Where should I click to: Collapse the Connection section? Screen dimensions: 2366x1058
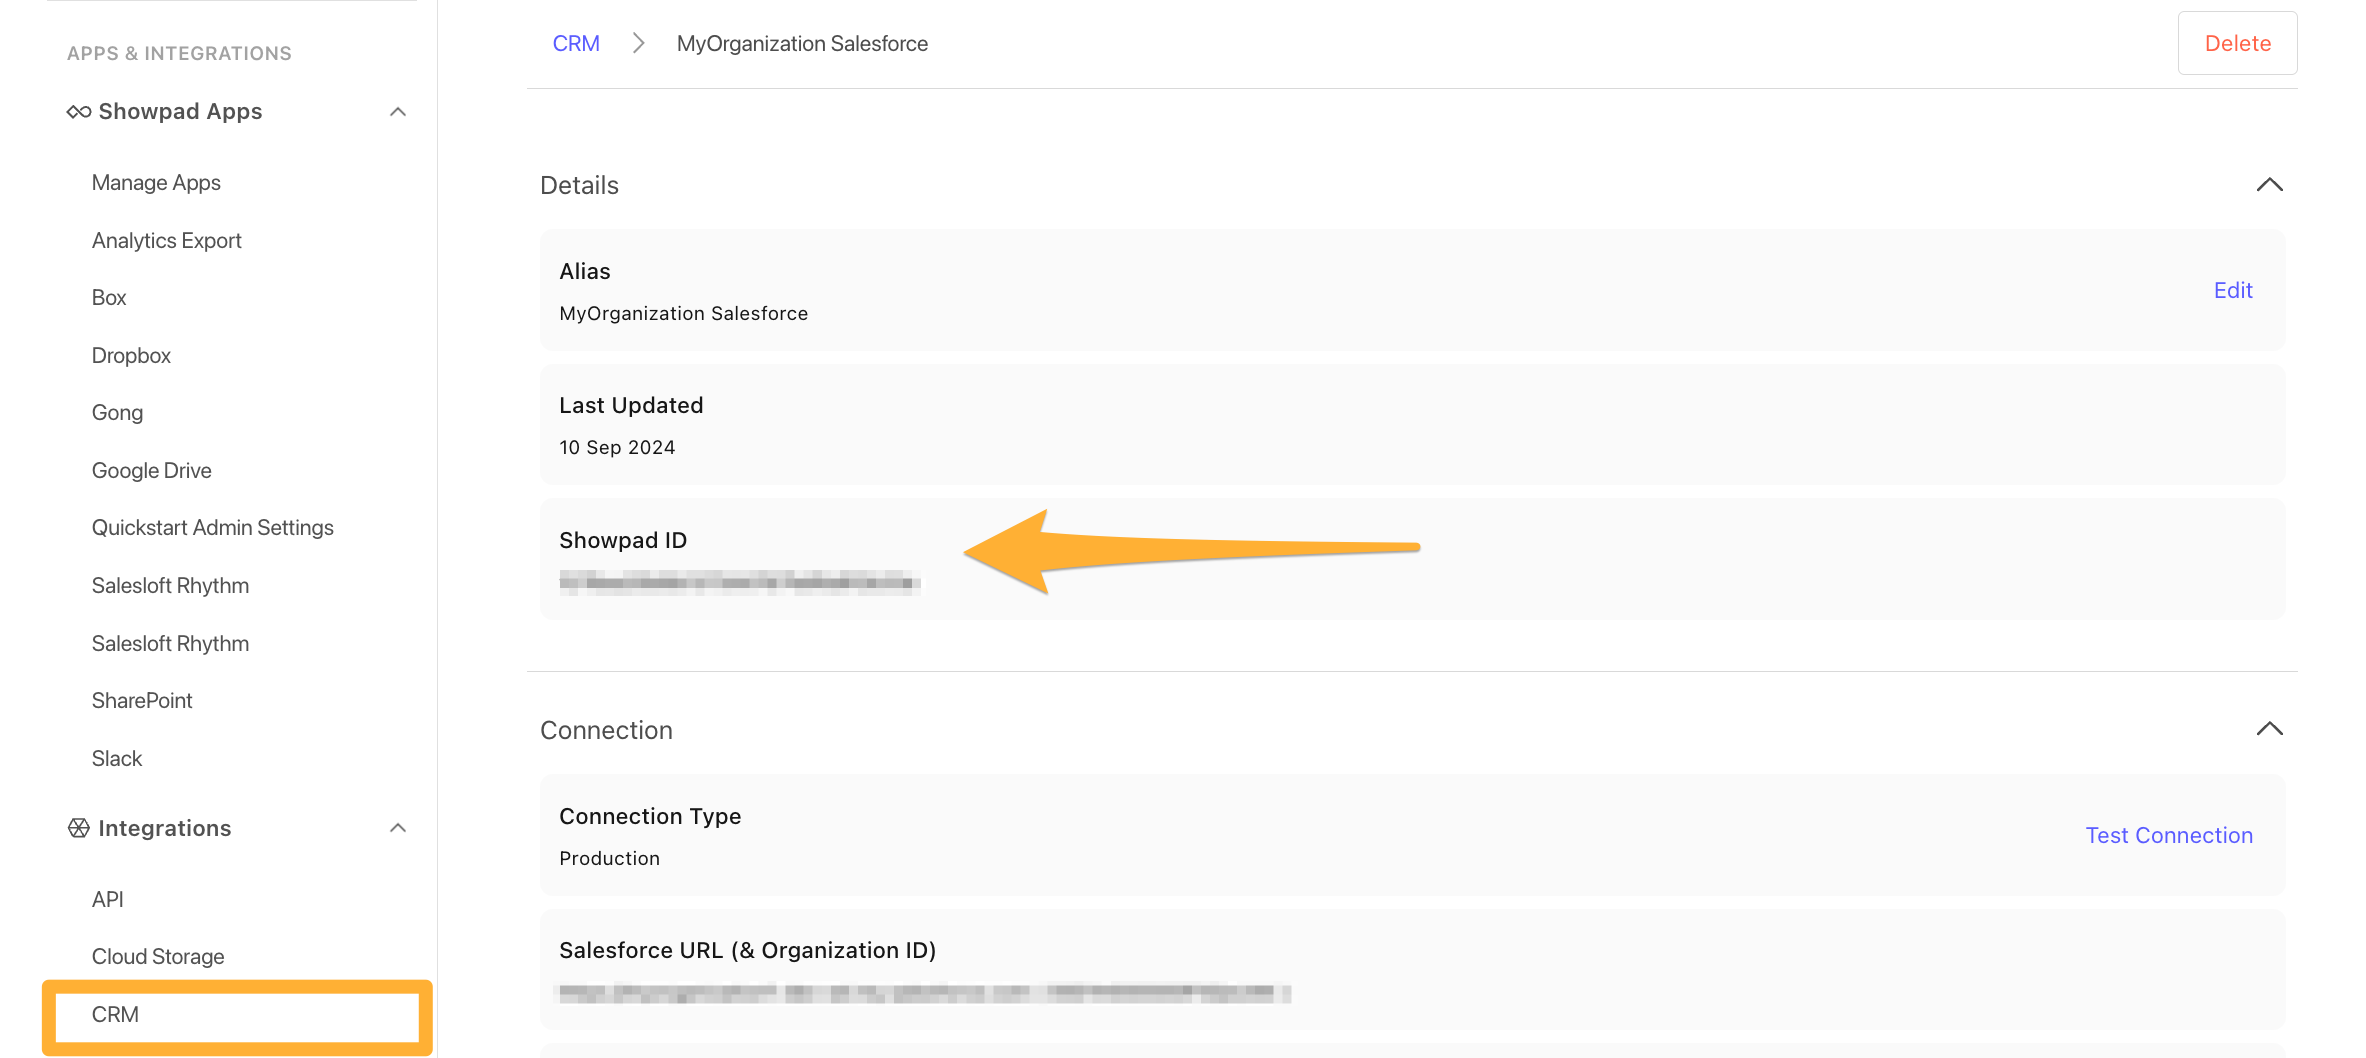coord(2270,729)
